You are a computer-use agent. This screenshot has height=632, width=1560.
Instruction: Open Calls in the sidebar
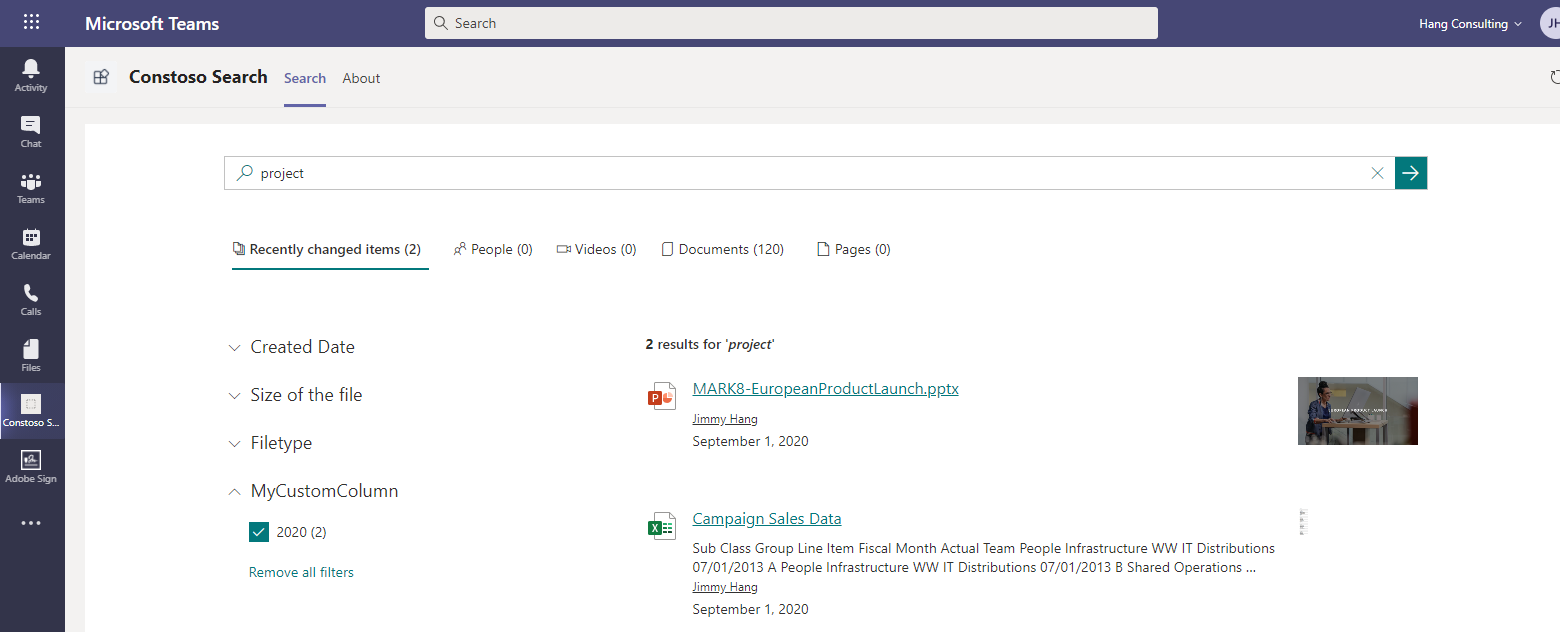pos(31,299)
